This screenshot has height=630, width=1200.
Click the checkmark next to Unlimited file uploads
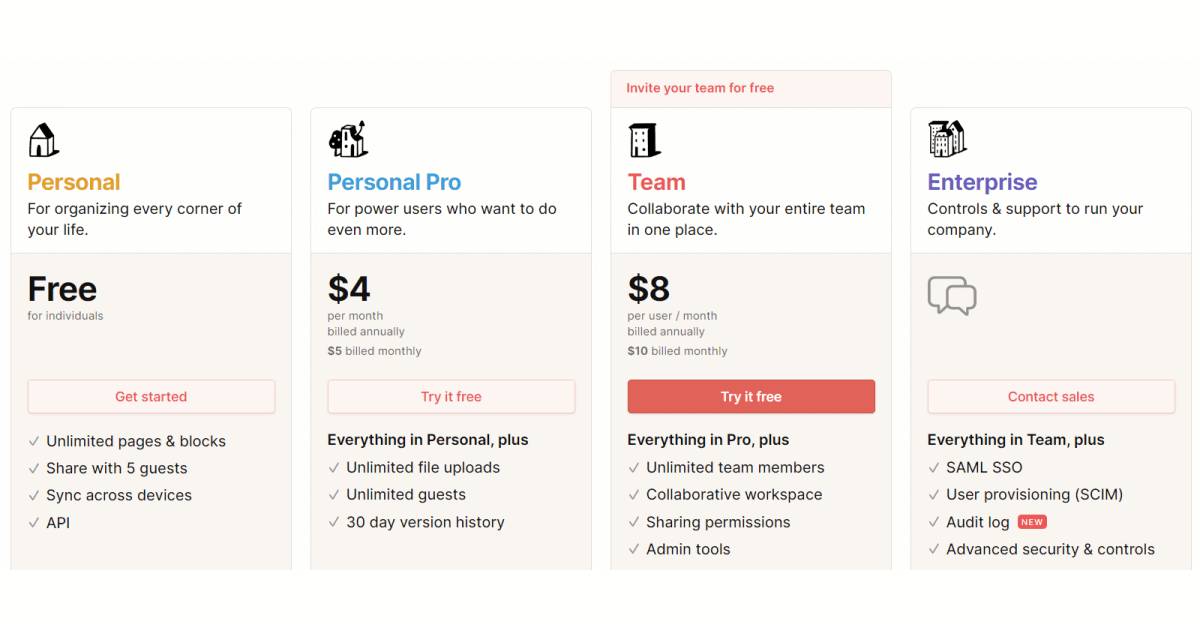pos(334,467)
